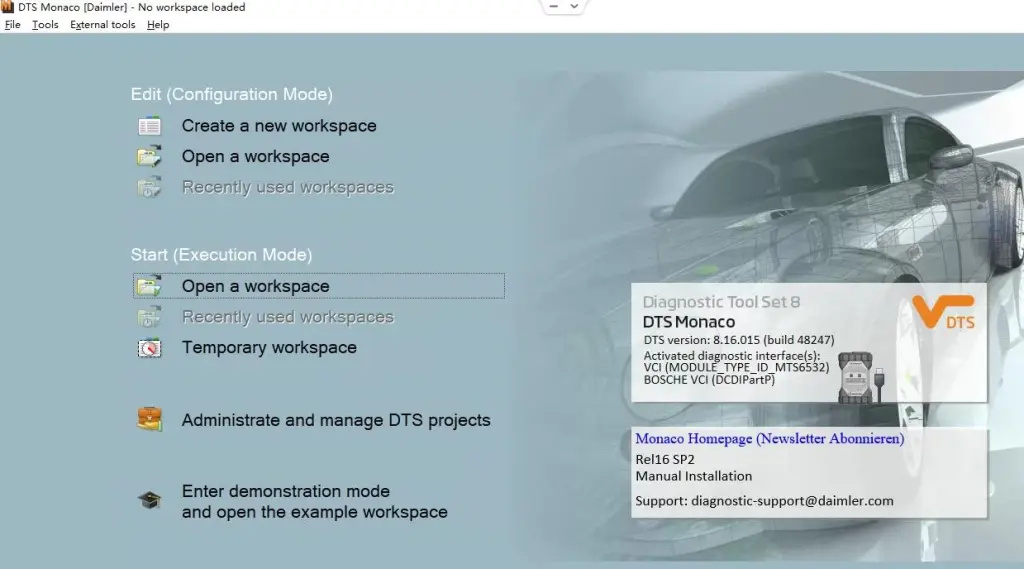Click the graduation cap demonstration icon
The image size is (1024, 569).
point(150,500)
